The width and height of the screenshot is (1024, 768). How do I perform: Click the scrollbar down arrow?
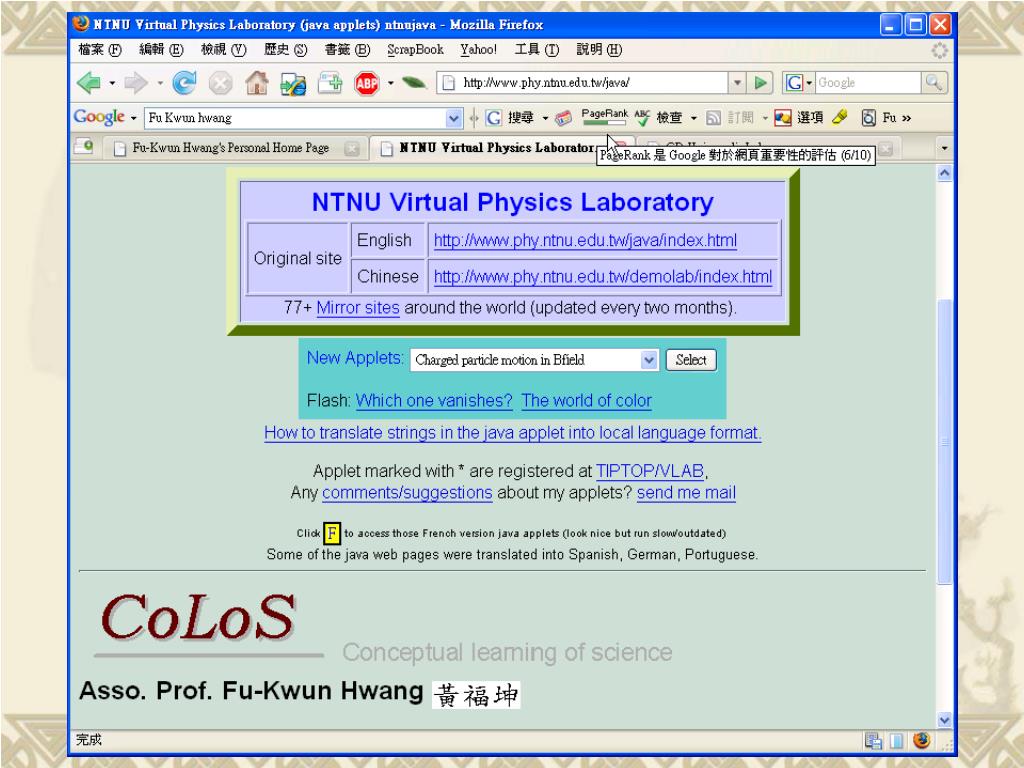944,720
